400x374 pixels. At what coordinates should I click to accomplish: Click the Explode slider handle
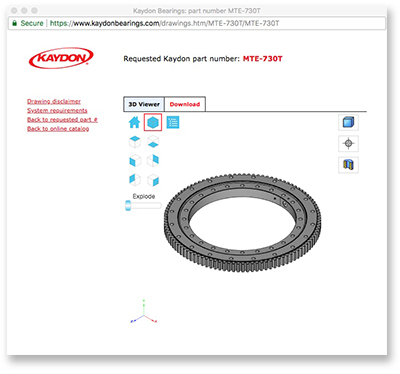click(128, 205)
